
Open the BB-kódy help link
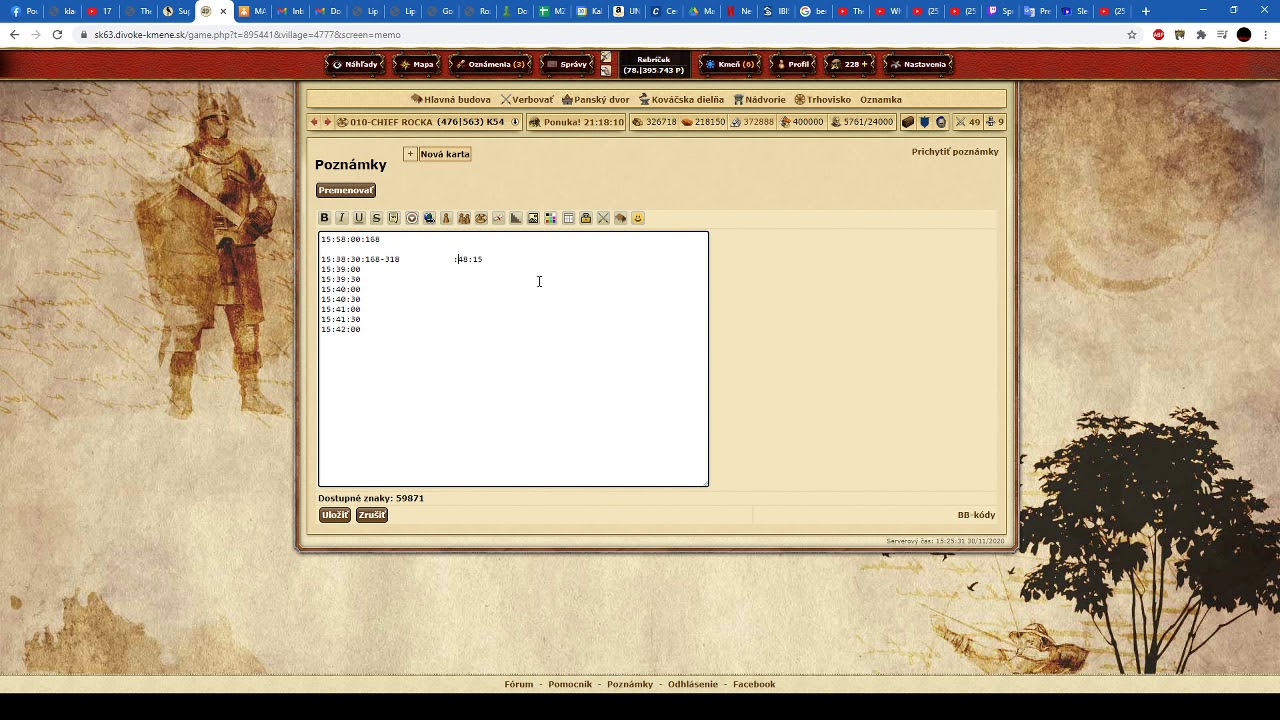976,515
